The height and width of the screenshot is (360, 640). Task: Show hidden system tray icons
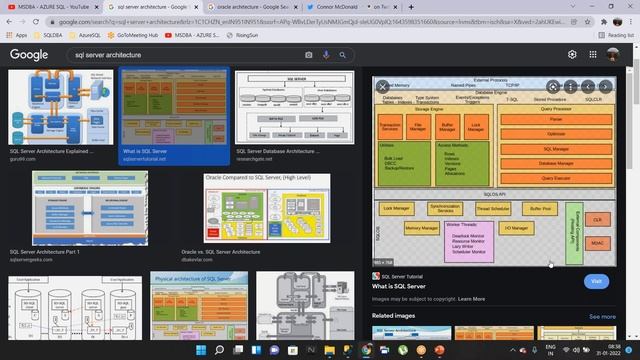tap(513, 350)
